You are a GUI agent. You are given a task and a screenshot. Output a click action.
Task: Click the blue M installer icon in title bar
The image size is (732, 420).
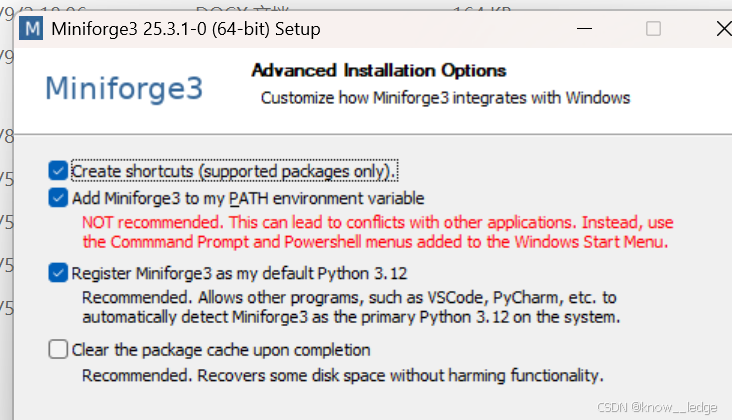pos(31,28)
